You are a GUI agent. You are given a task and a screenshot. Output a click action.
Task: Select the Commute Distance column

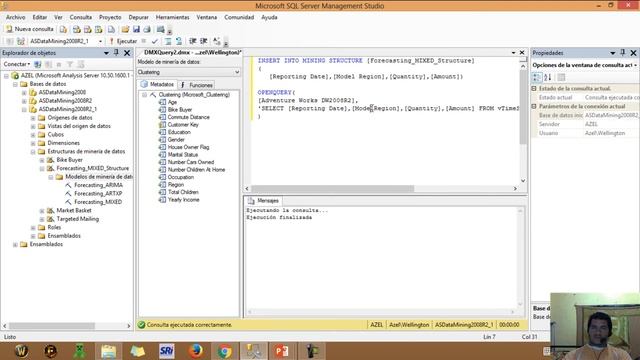point(189,117)
